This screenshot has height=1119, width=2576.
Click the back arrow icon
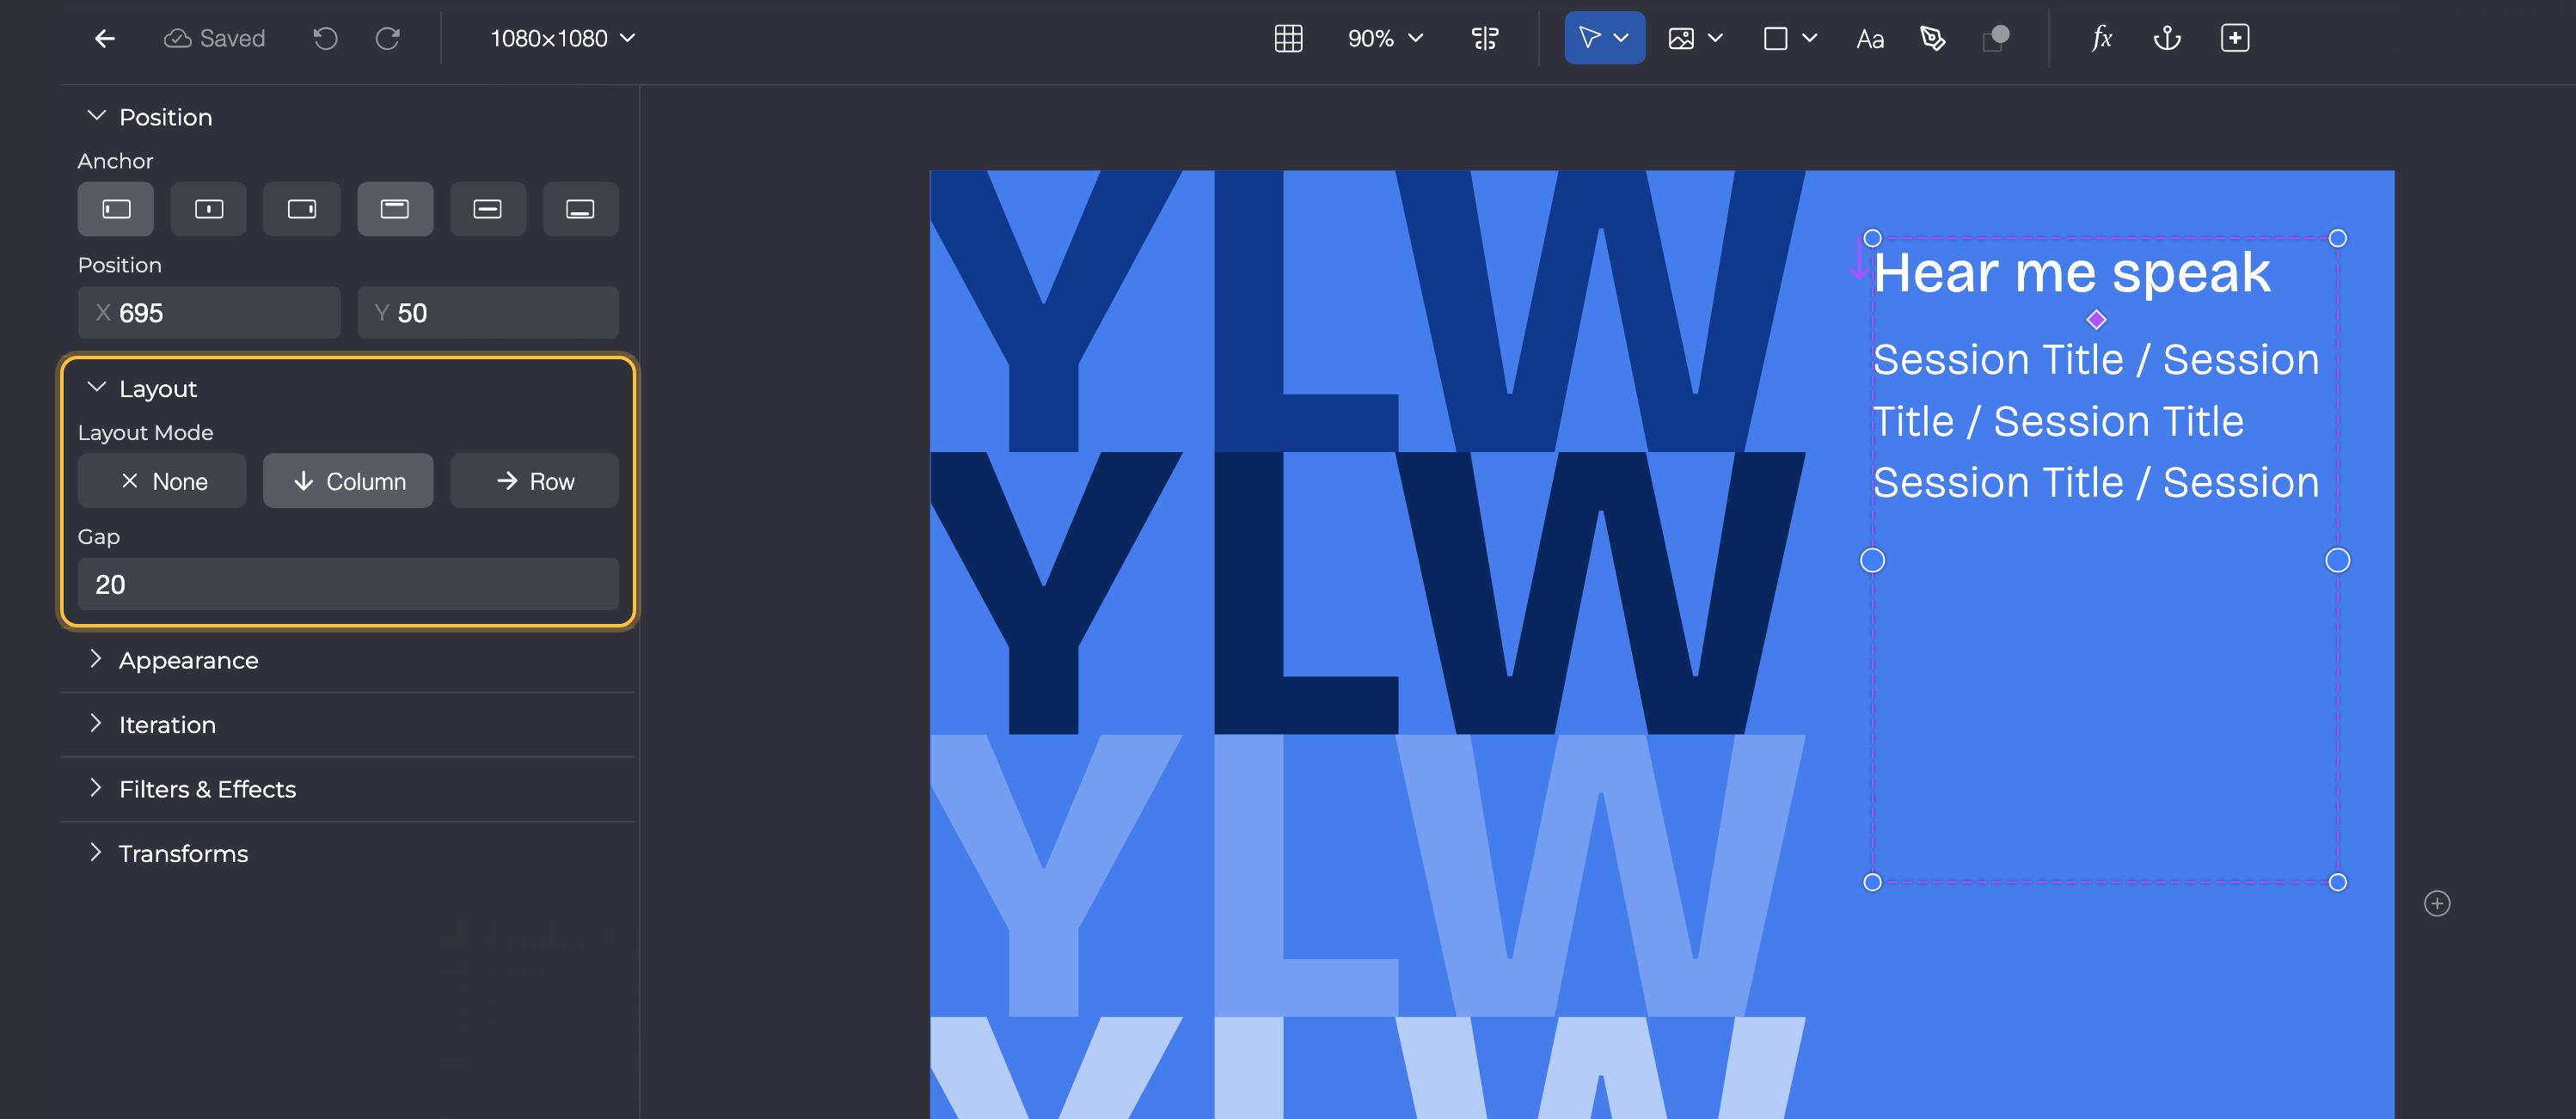[x=105, y=38]
